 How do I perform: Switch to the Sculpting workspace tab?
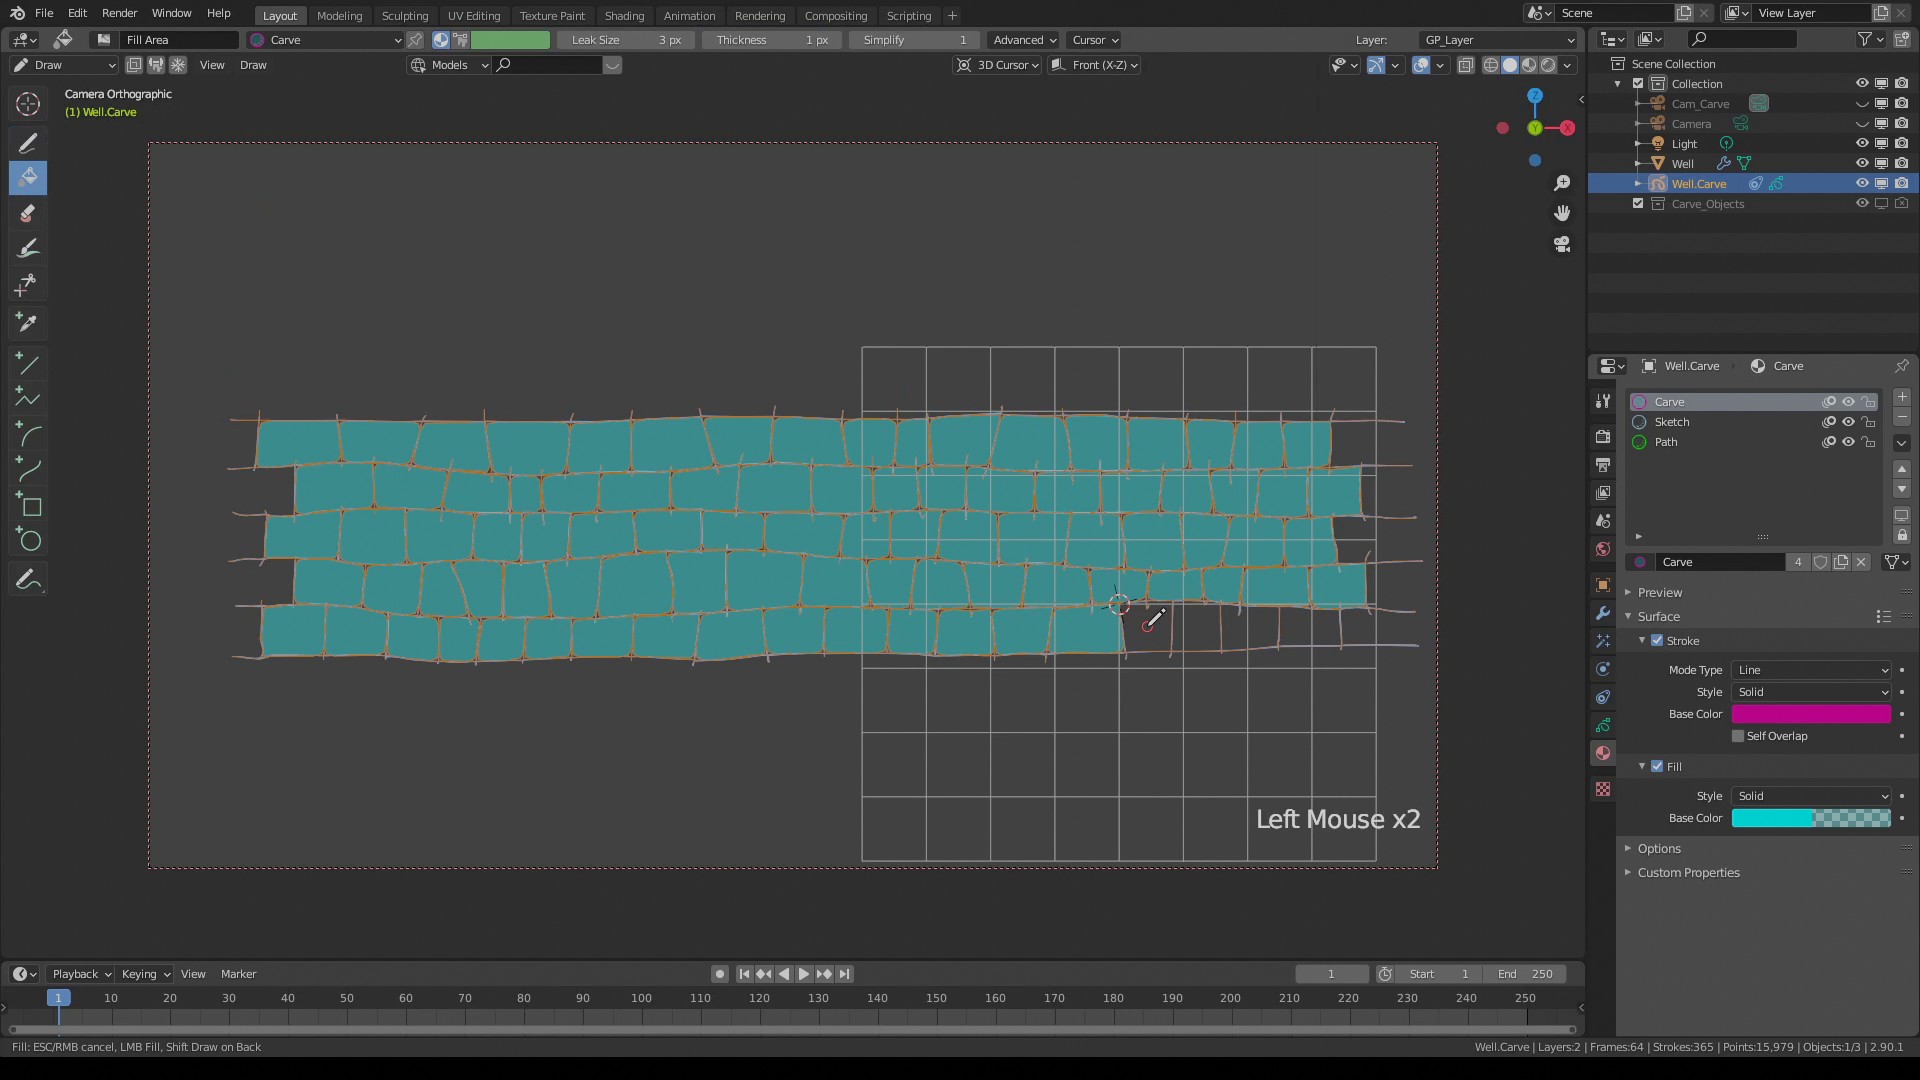(x=404, y=16)
